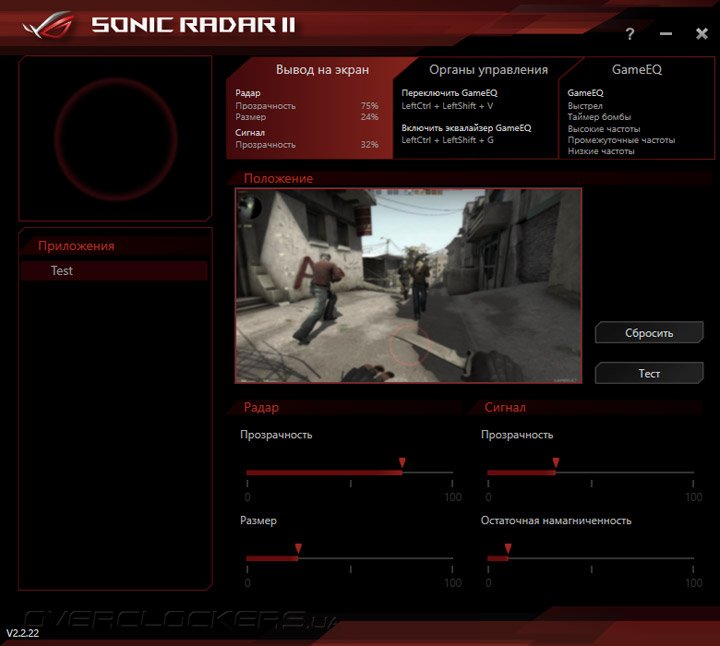Click the Сигнал Прозрачность slider handle

tap(556, 462)
